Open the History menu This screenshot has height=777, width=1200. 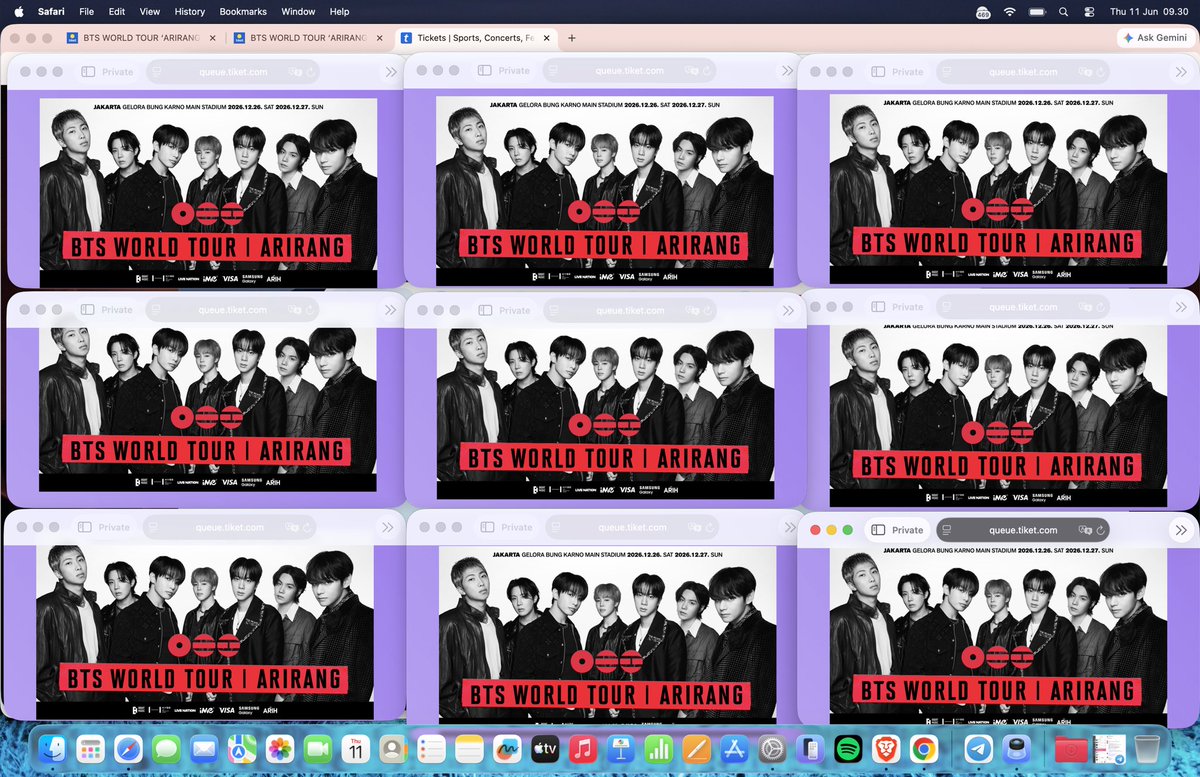click(190, 11)
